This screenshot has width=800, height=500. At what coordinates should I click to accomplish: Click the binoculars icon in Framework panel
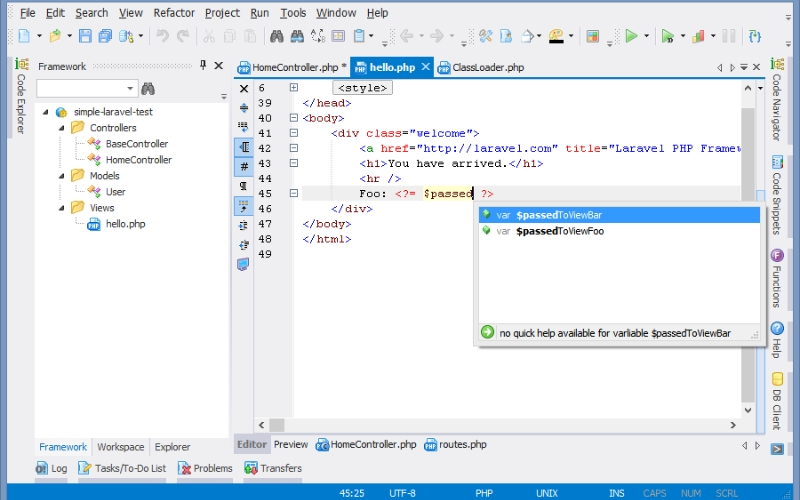pos(148,89)
